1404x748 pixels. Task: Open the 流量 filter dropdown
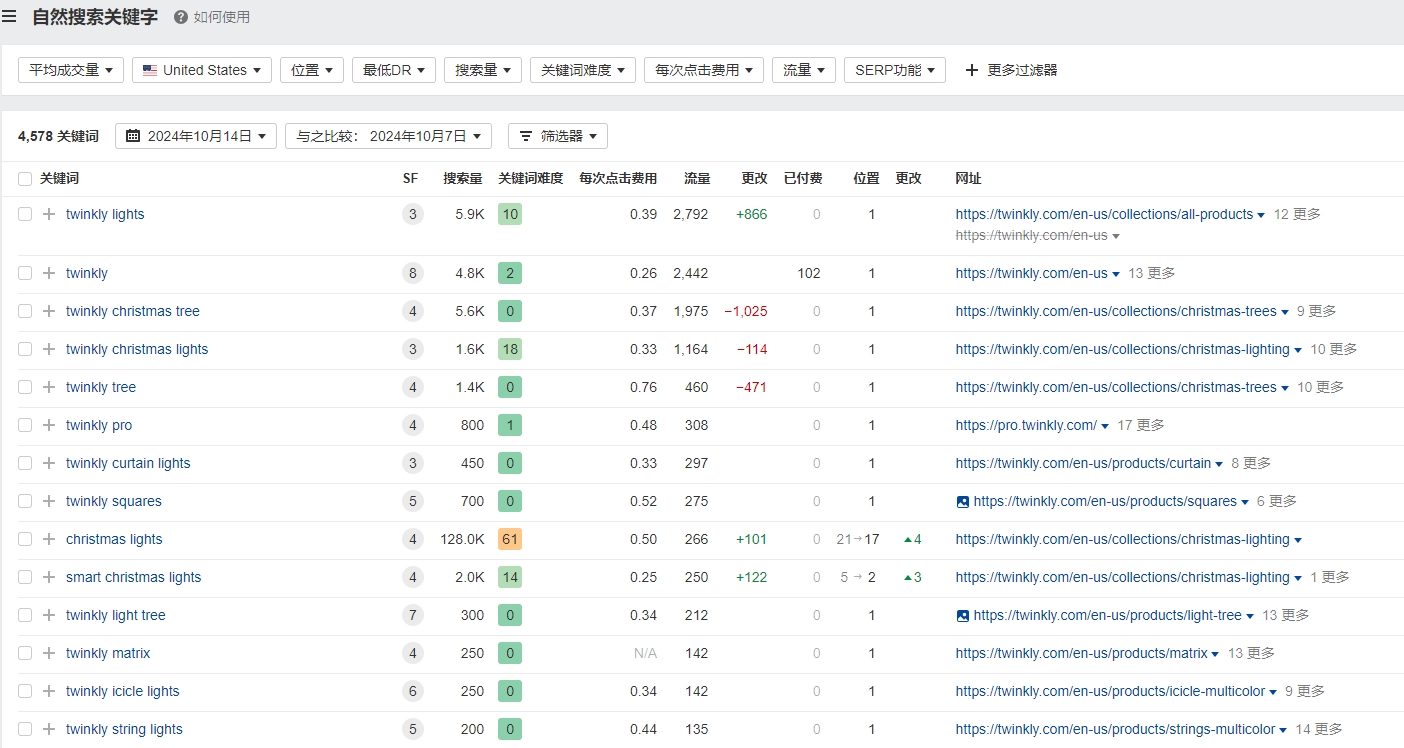(804, 70)
